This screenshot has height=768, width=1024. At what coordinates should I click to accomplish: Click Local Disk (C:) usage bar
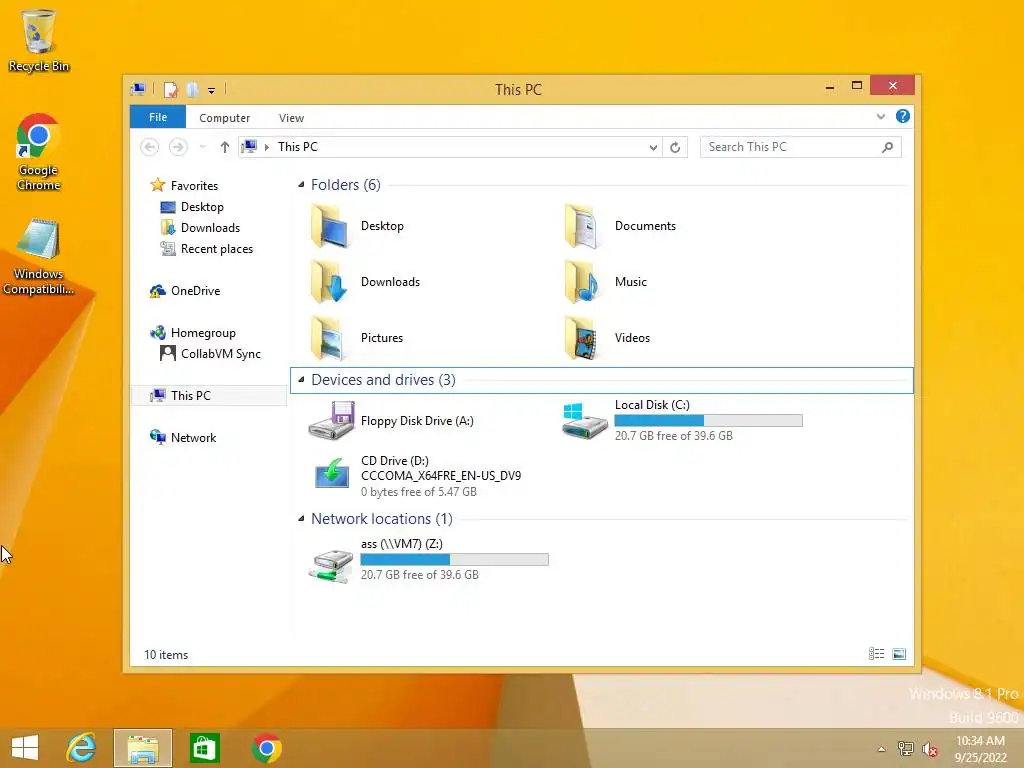[x=709, y=421]
